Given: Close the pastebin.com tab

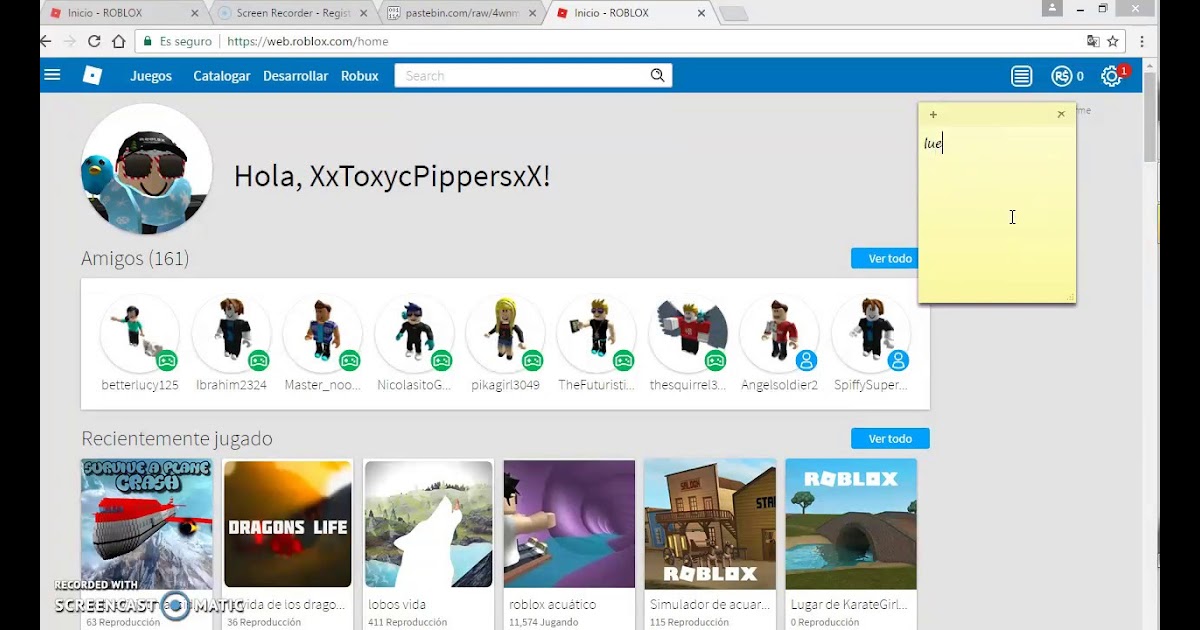Looking at the screenshot, I should tap(532, 13).
